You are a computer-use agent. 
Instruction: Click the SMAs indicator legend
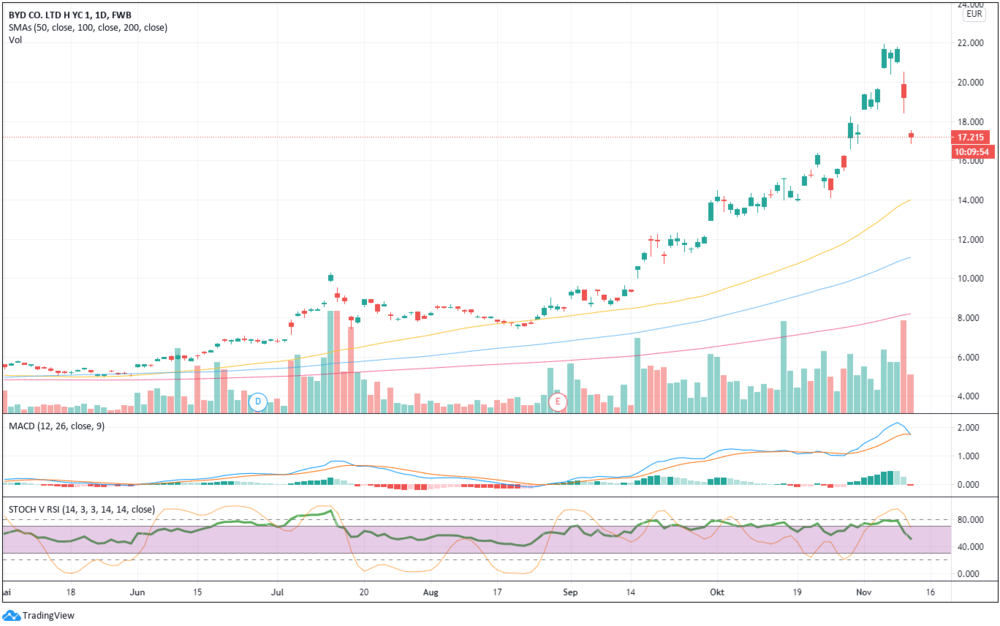pos(88,27)
